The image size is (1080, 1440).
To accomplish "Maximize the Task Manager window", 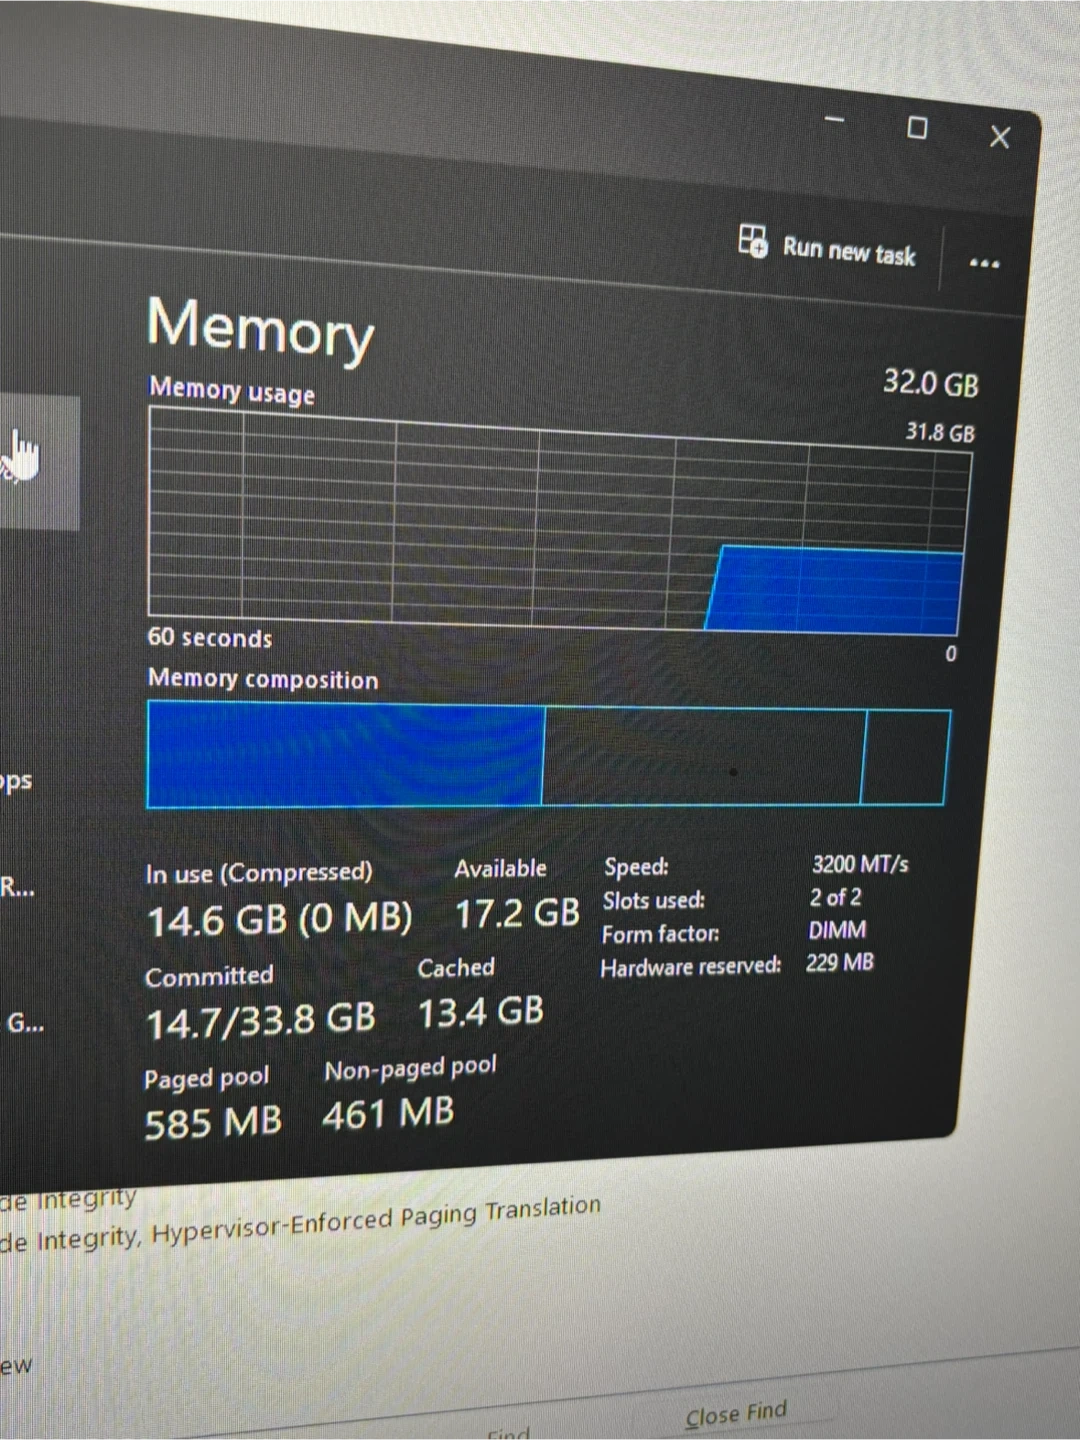I will tap(917, 128).
